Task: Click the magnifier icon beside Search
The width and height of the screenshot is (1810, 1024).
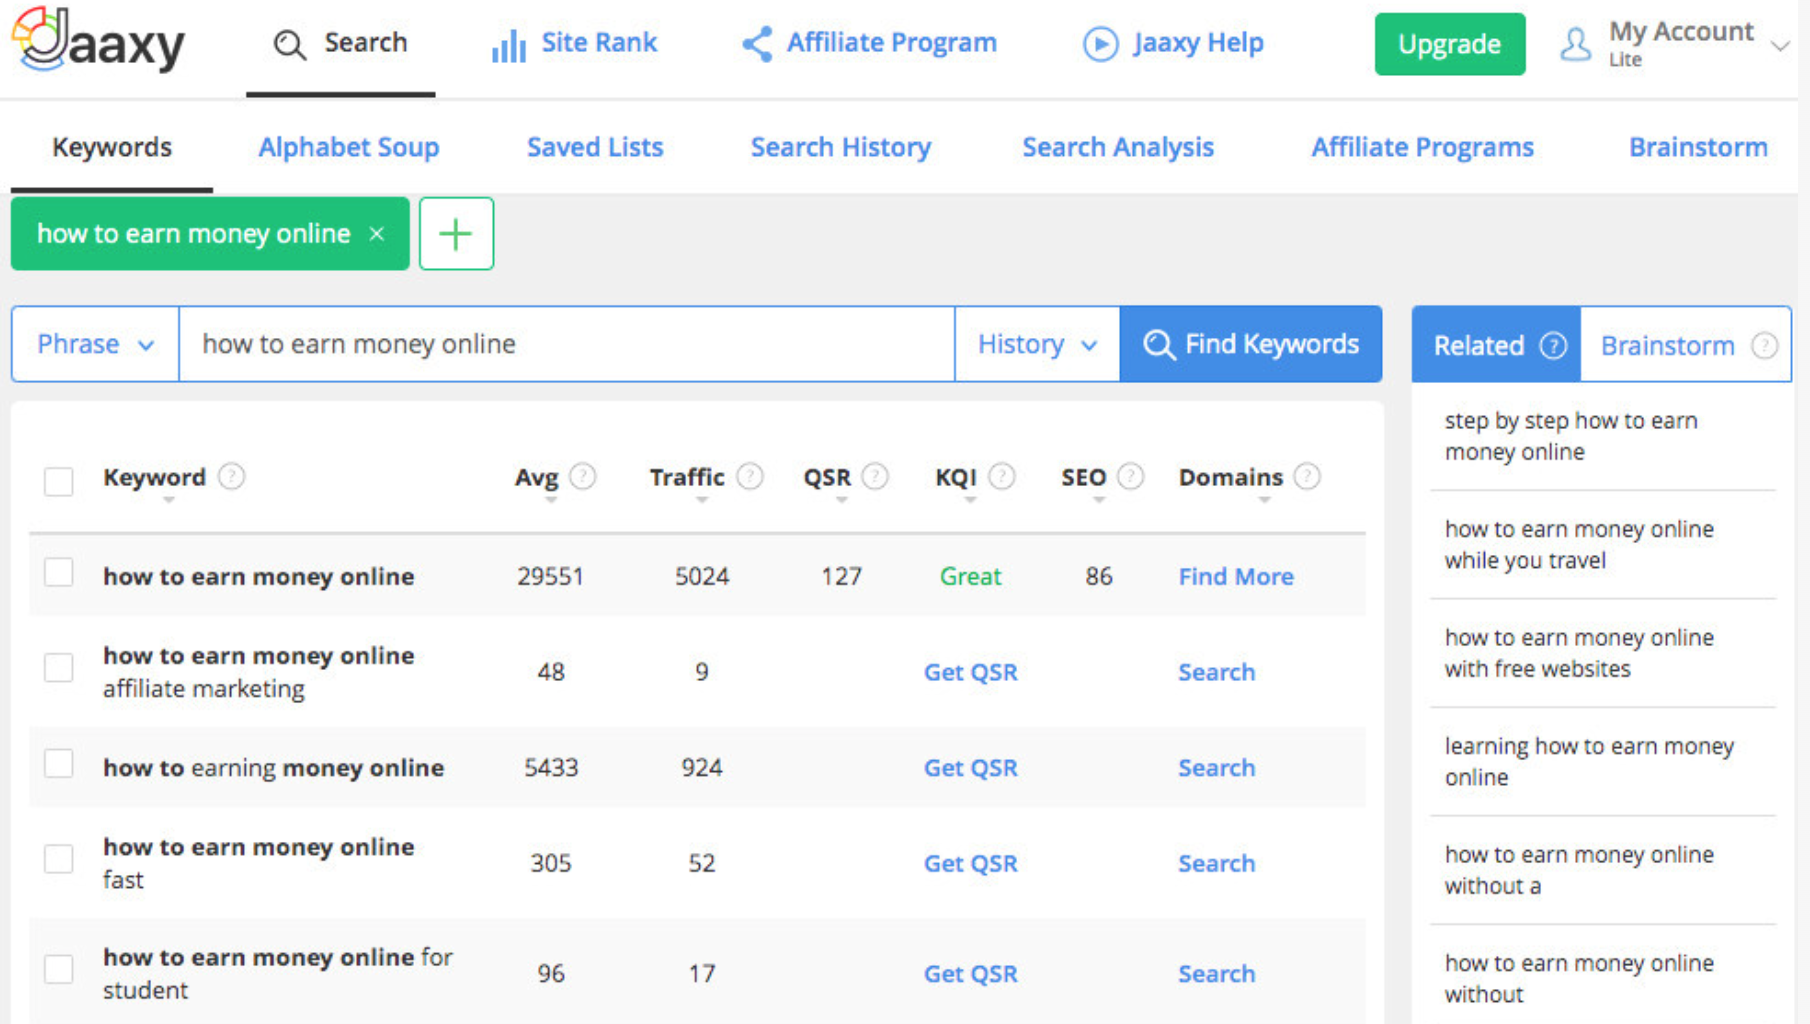Action: (290, 44)
